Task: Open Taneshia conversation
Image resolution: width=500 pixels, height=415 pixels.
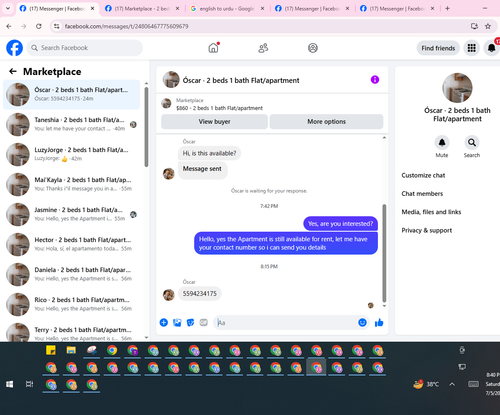Action: point(72,124)
